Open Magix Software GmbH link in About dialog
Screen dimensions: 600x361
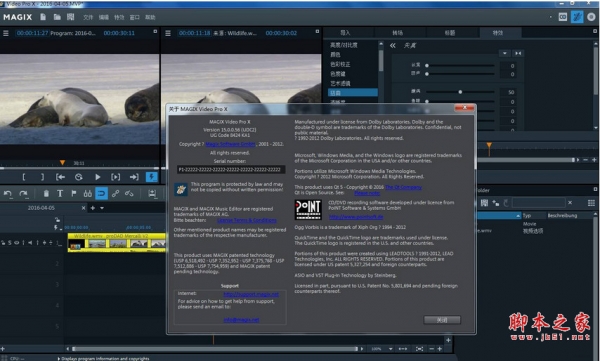point(230,144)
